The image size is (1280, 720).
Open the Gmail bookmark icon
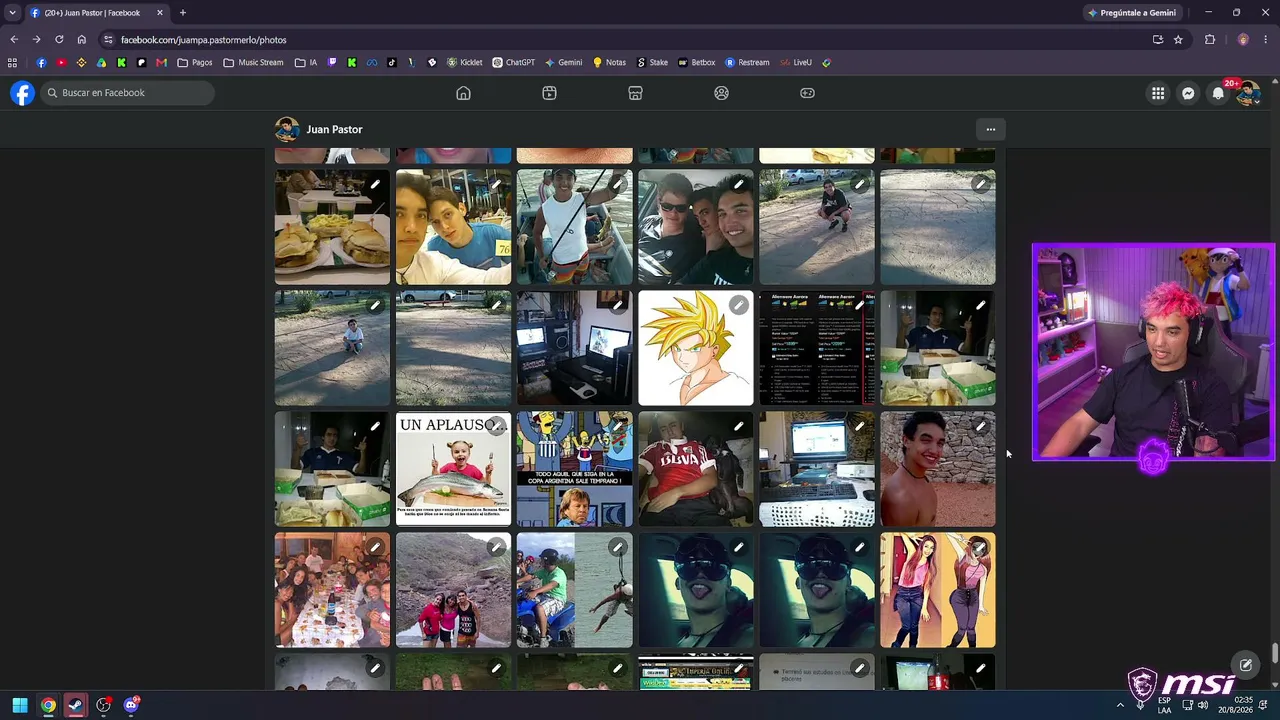[161, 62]
